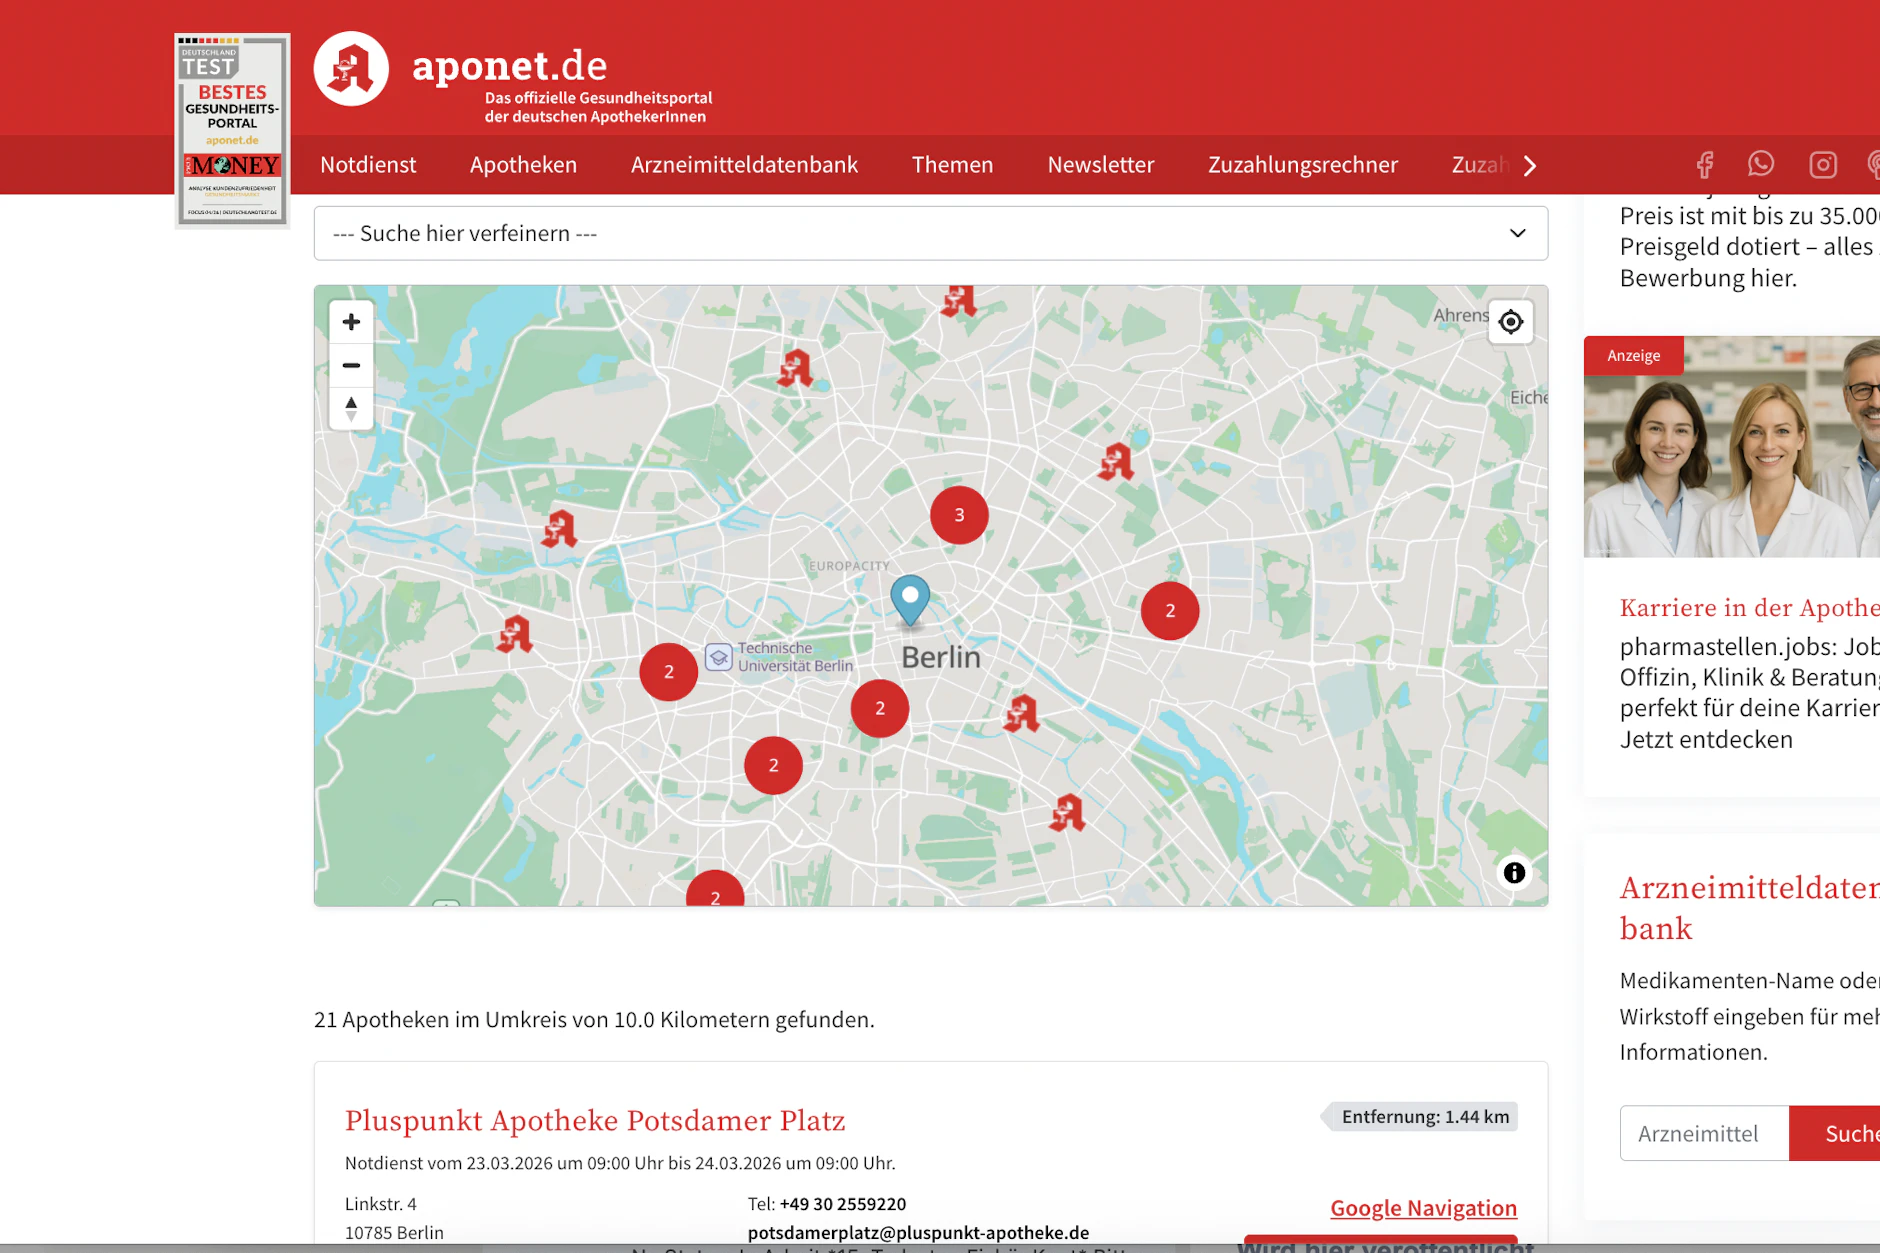Open the Instagram profile icon

1822,164
